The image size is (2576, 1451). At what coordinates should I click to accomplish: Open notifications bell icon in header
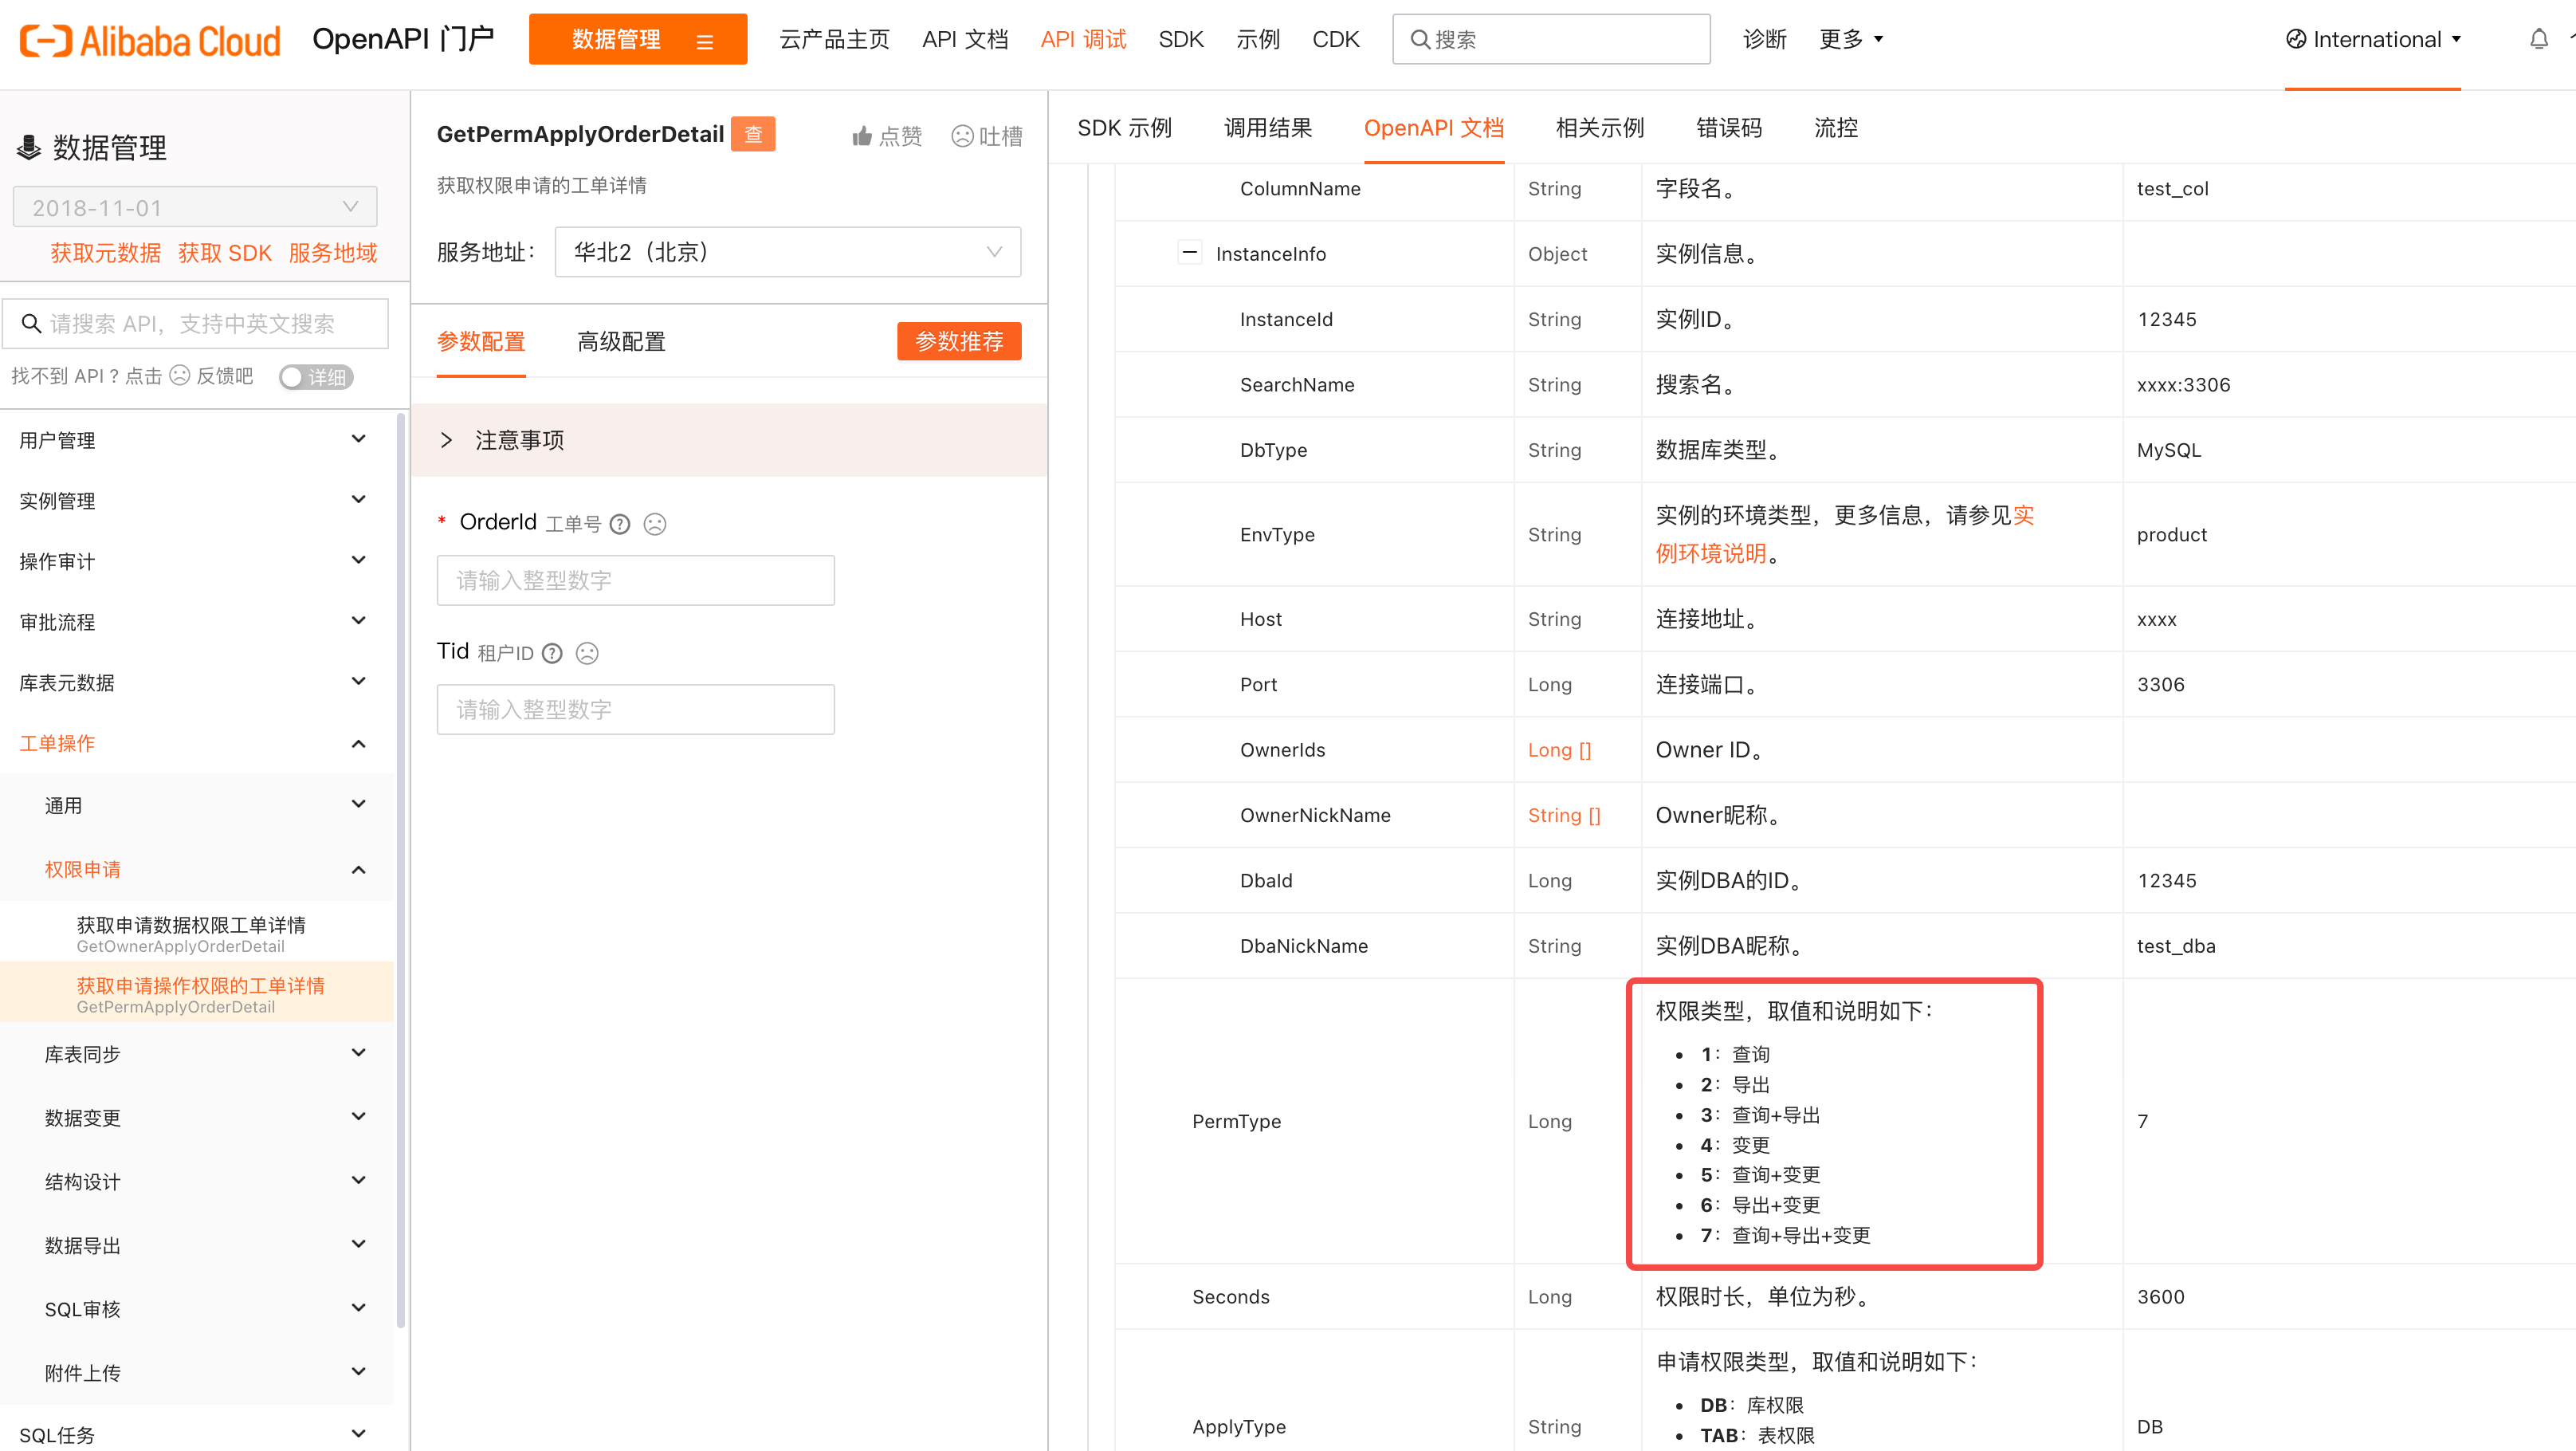coord(2538,39)
